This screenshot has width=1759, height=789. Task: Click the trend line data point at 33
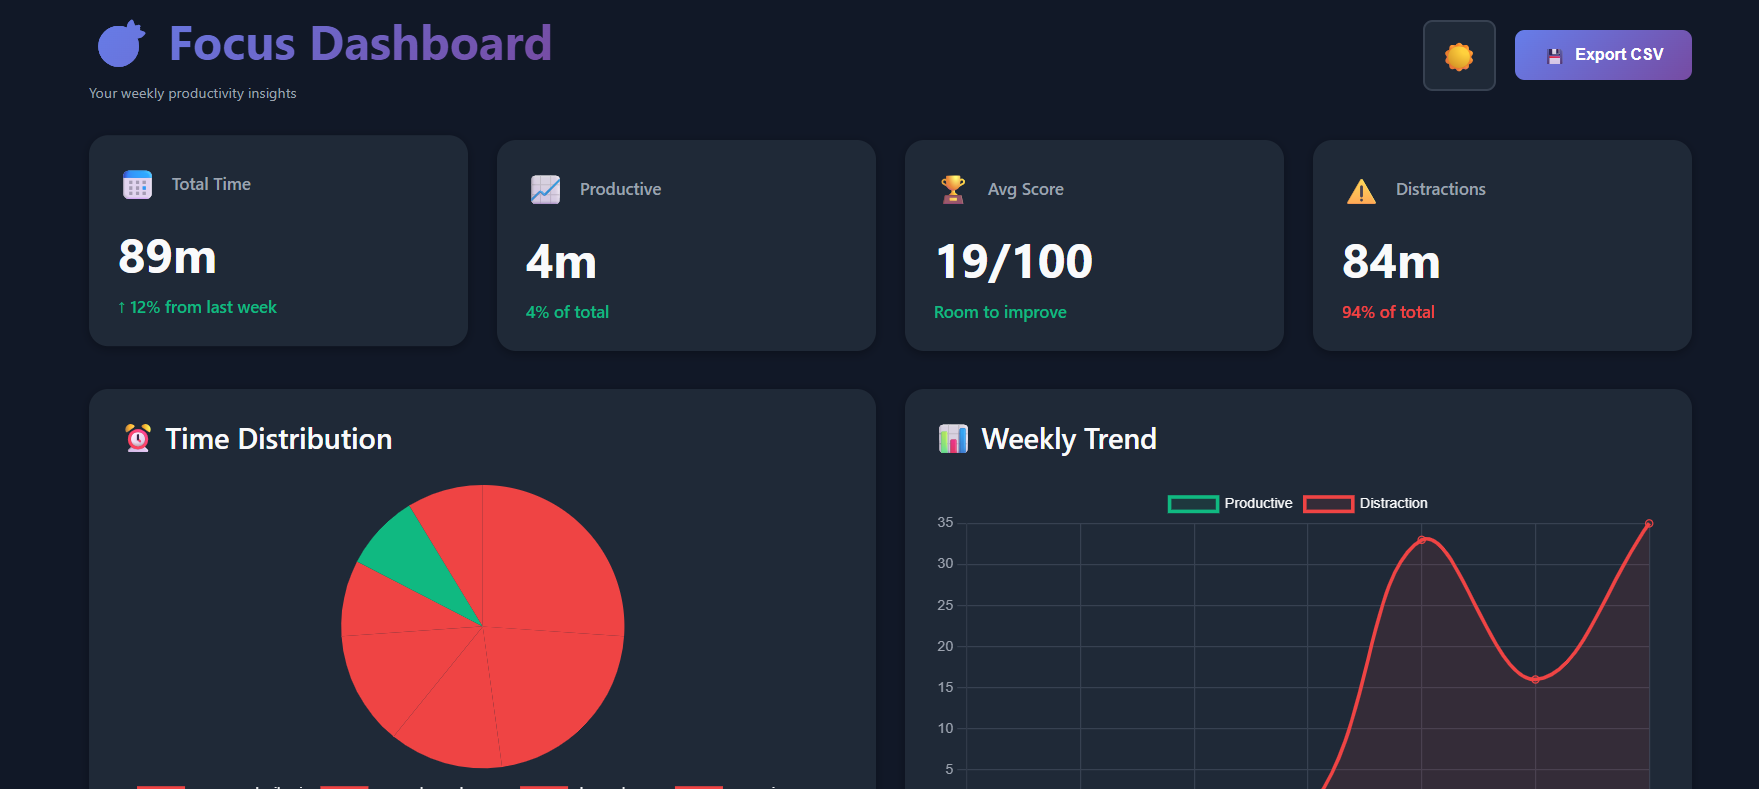tap(1422, 540)
